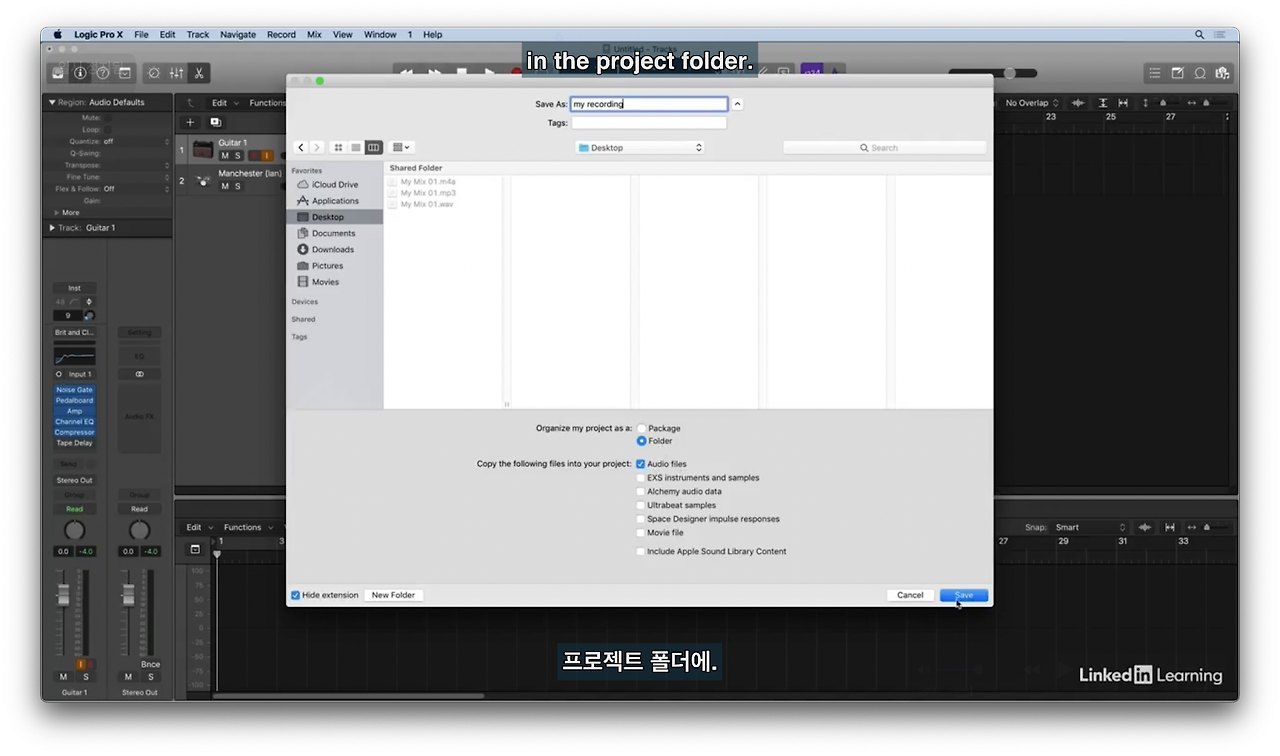Click the plus icon to add track
The height and width of the screenshot is (756, 1280).
tap(191, 122)
